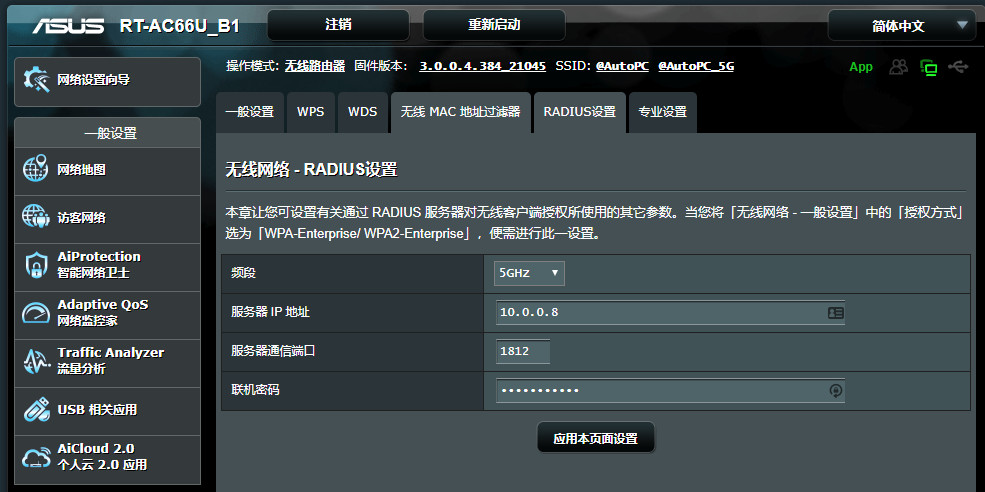Switch to the WPS tab

(310, 112)
